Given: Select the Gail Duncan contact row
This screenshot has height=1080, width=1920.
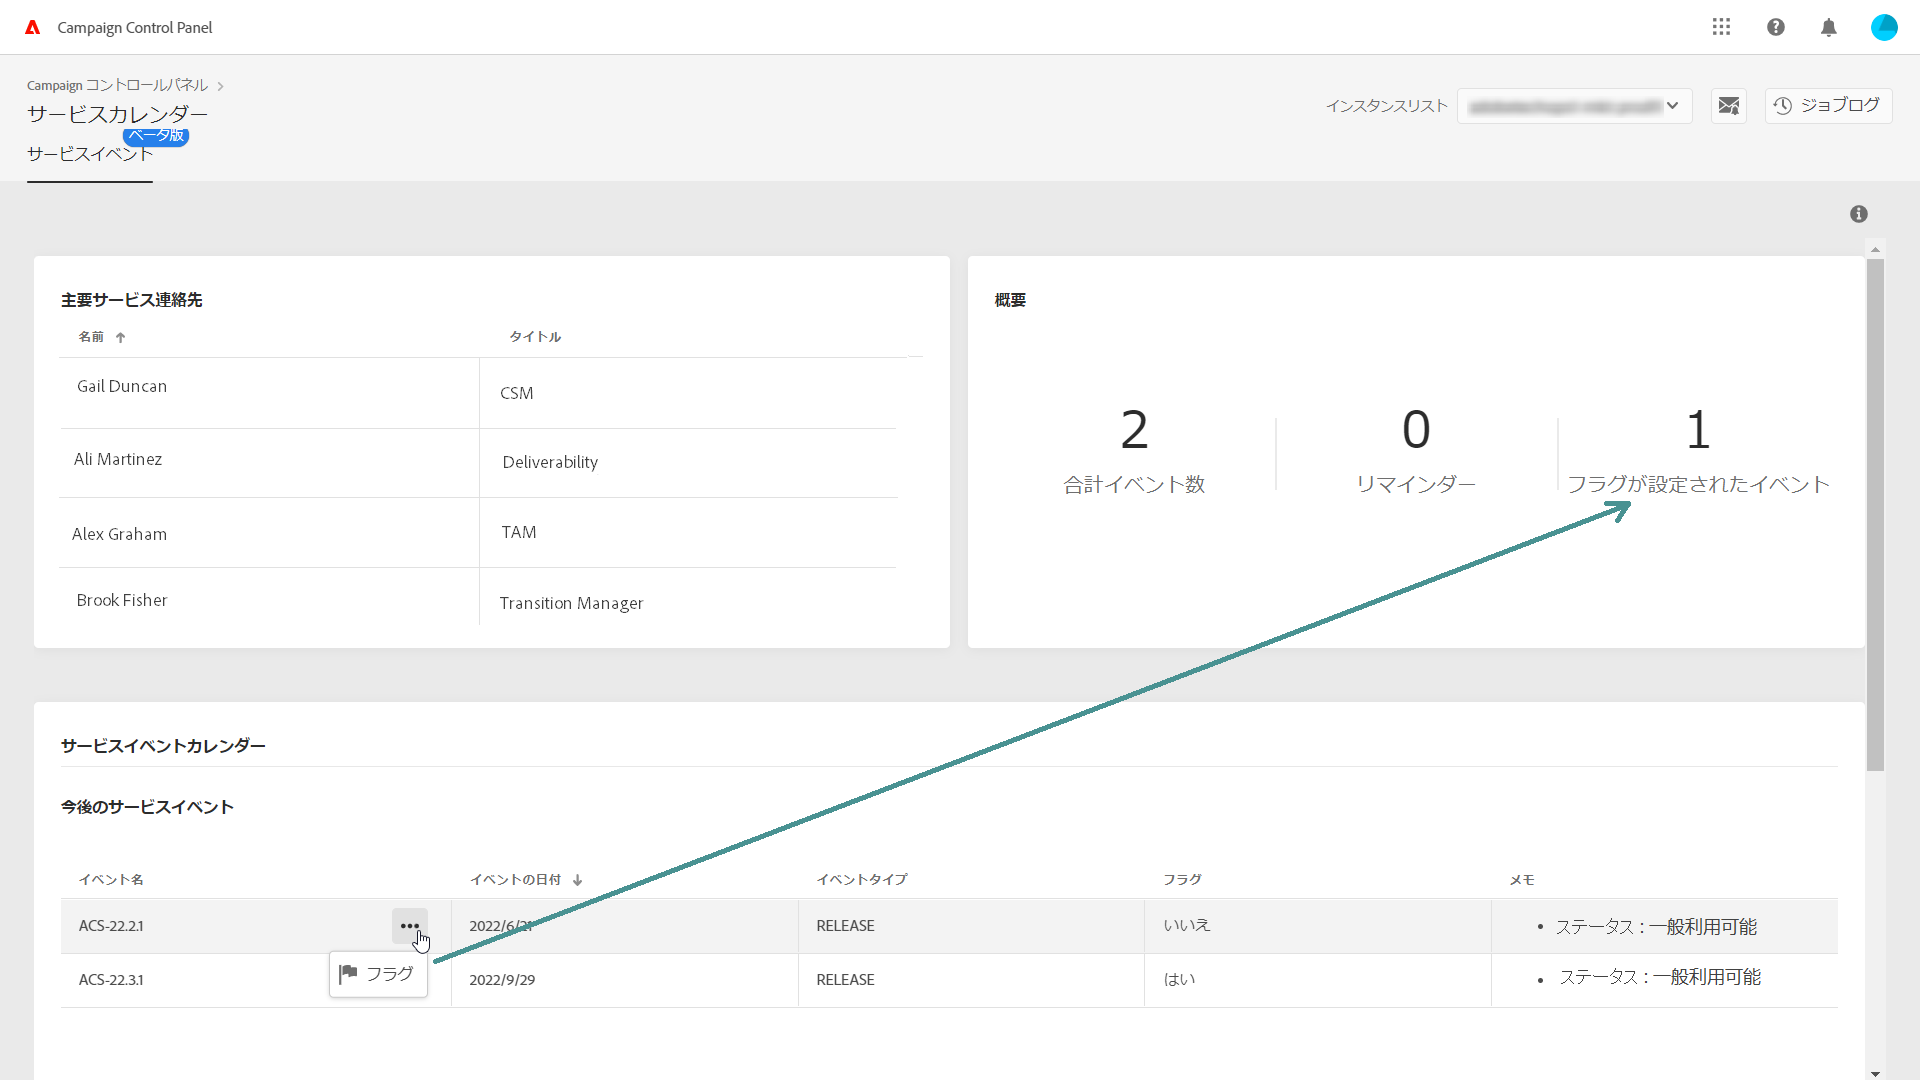Looking at the screenshot, I should pos(122,387).
